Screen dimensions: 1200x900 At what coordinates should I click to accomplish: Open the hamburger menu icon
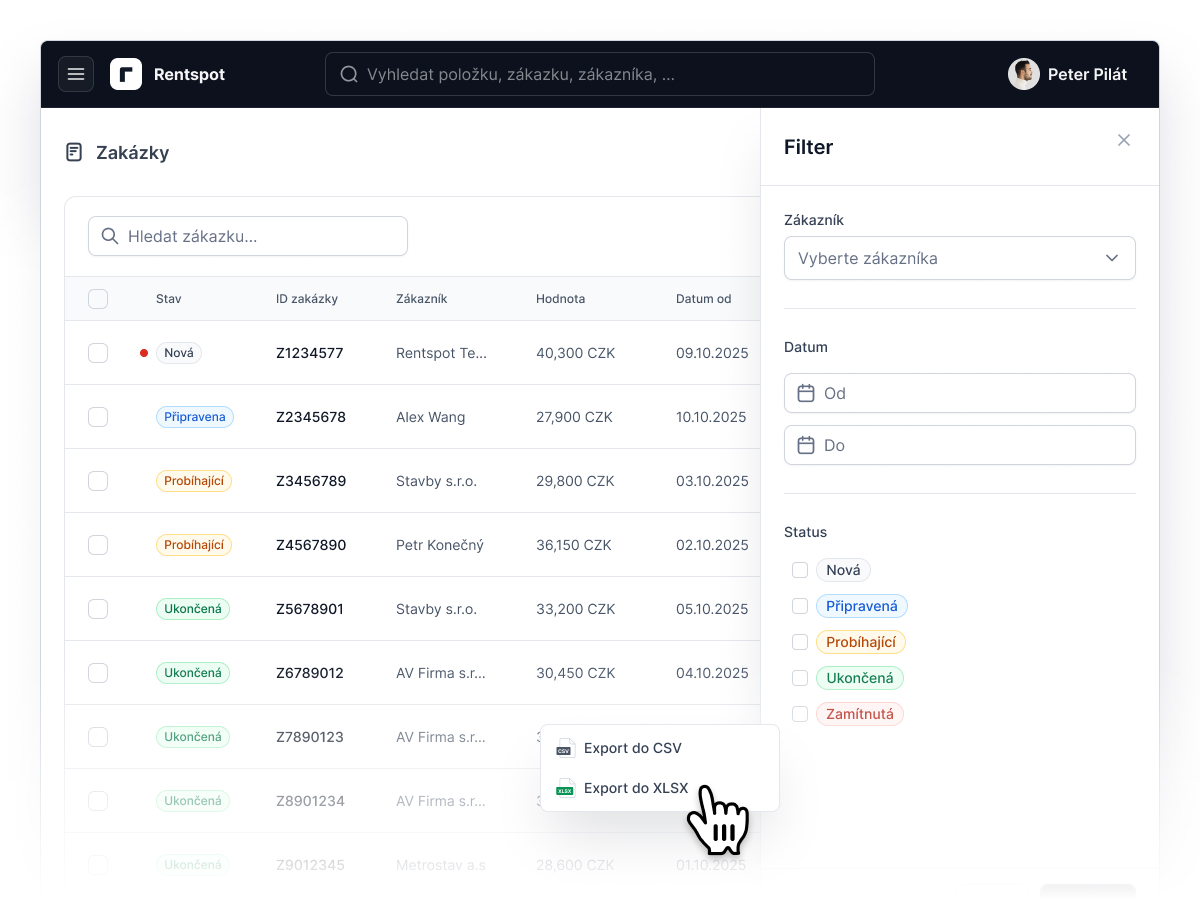tap(76, 74)
